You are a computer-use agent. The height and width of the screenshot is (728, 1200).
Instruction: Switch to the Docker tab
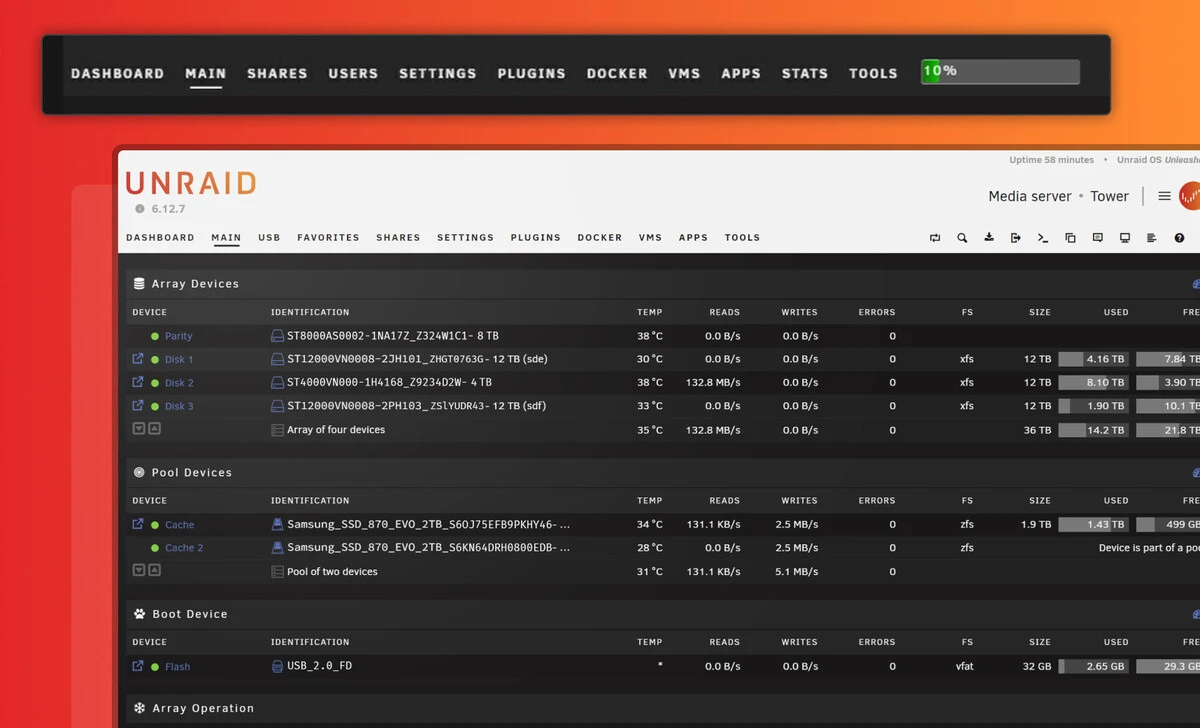[x=599, y=238]
